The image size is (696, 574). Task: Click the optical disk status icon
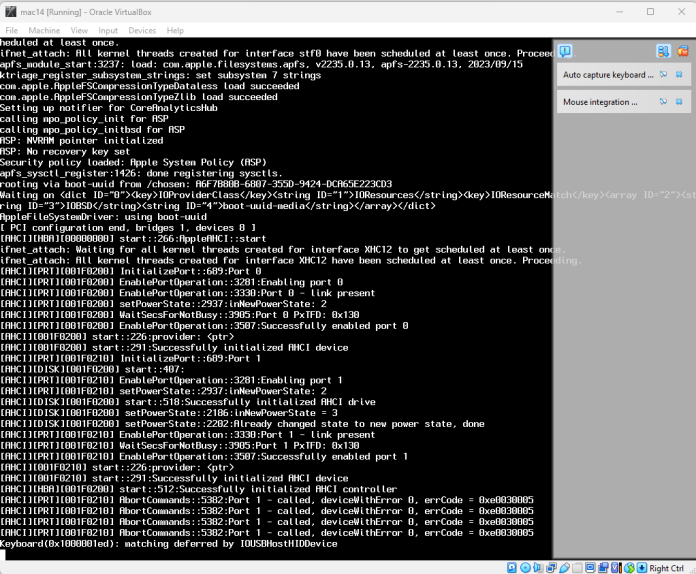[525, 567]
